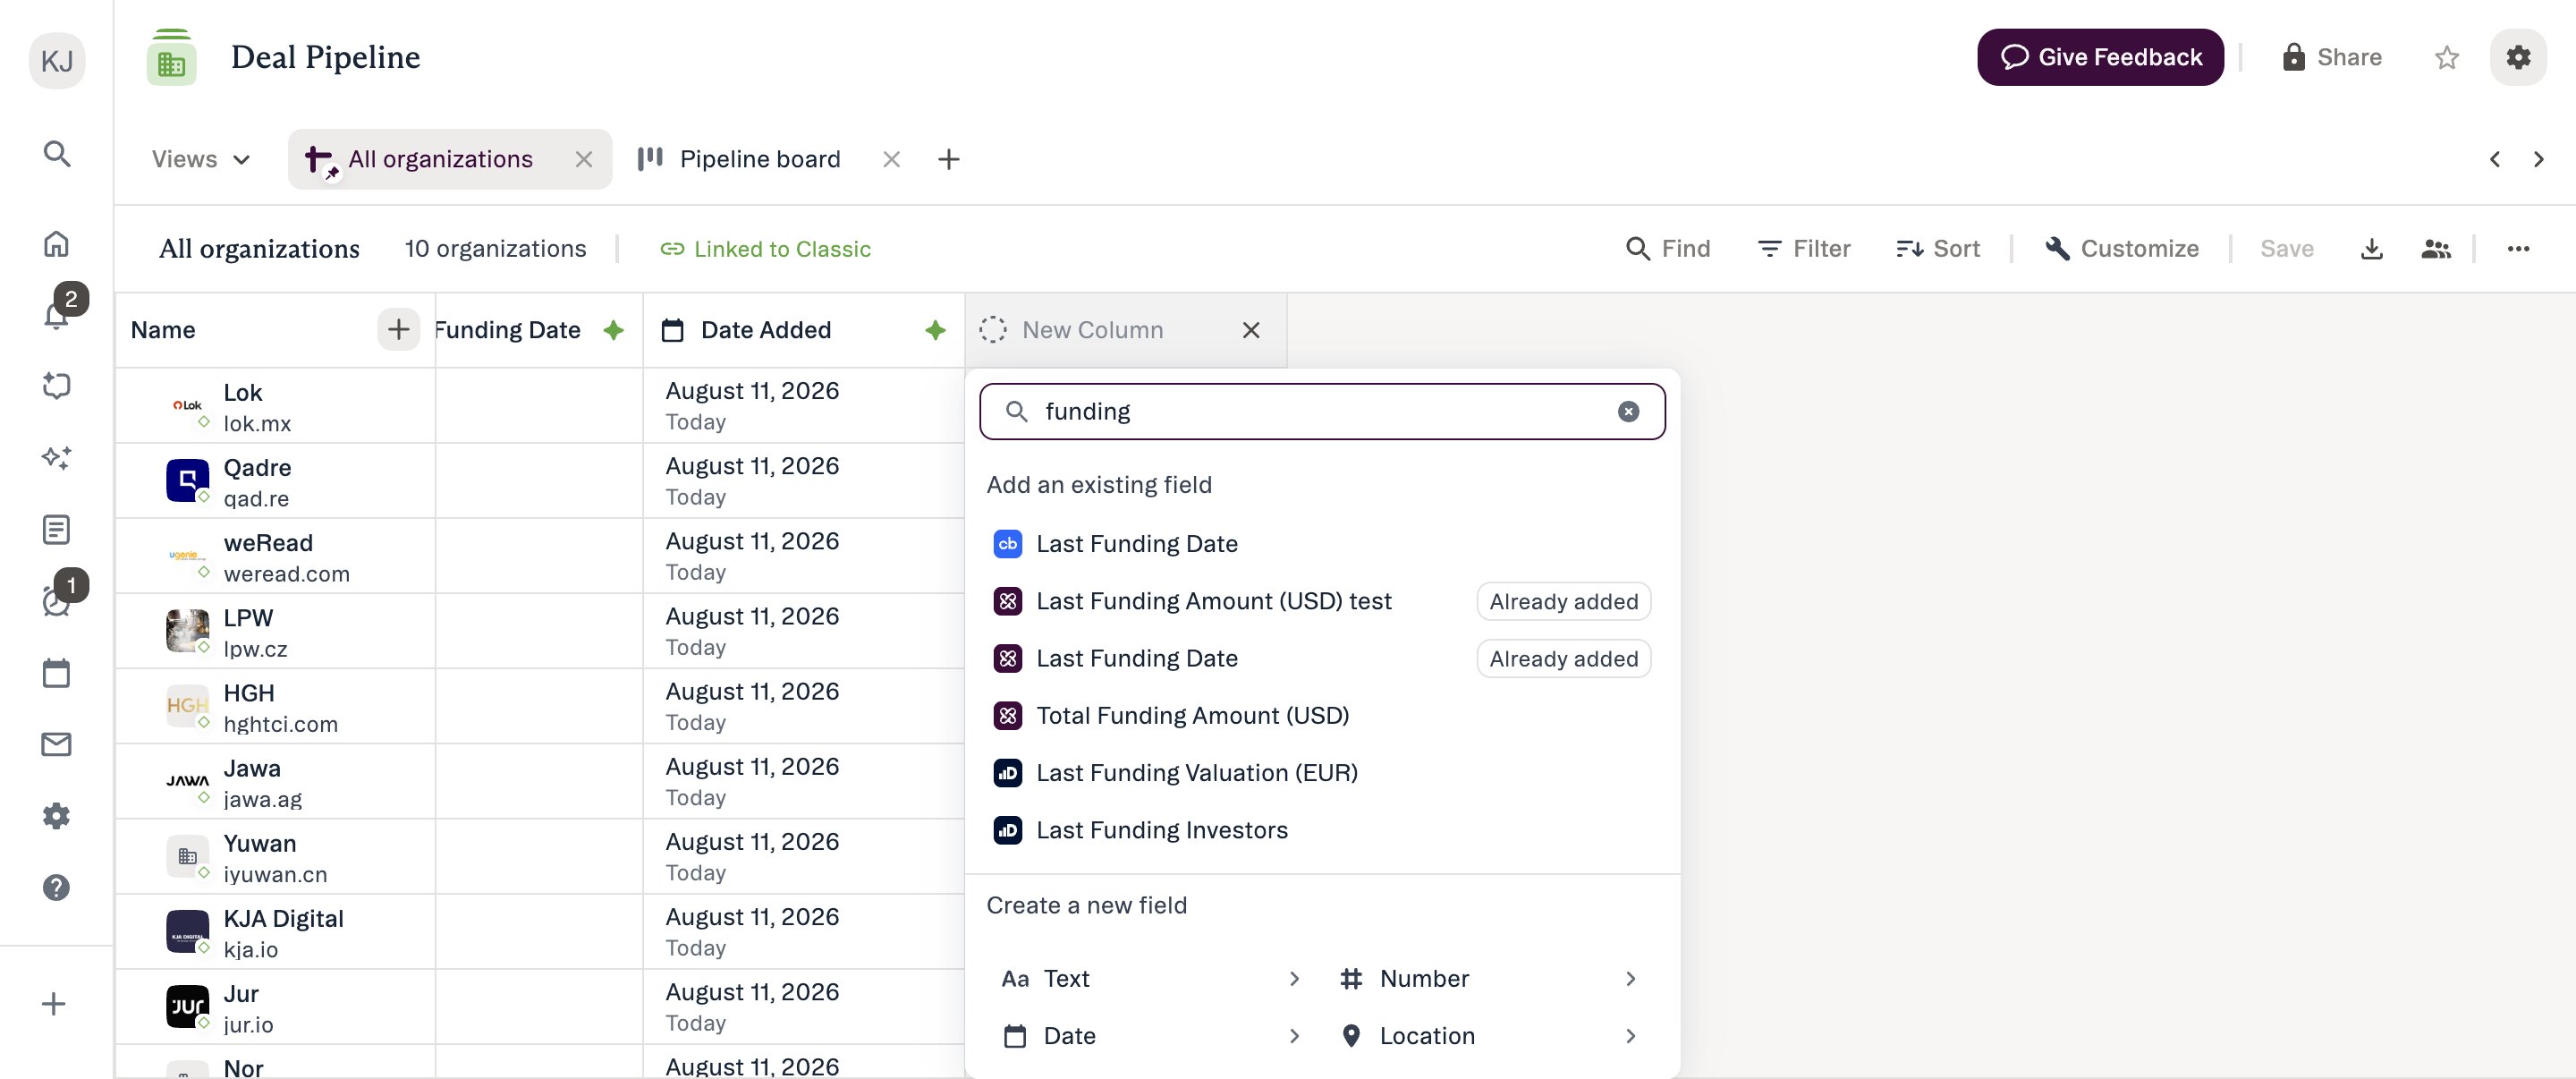
Task: Open the three-dot more options menu
Action: (2517, 249)
